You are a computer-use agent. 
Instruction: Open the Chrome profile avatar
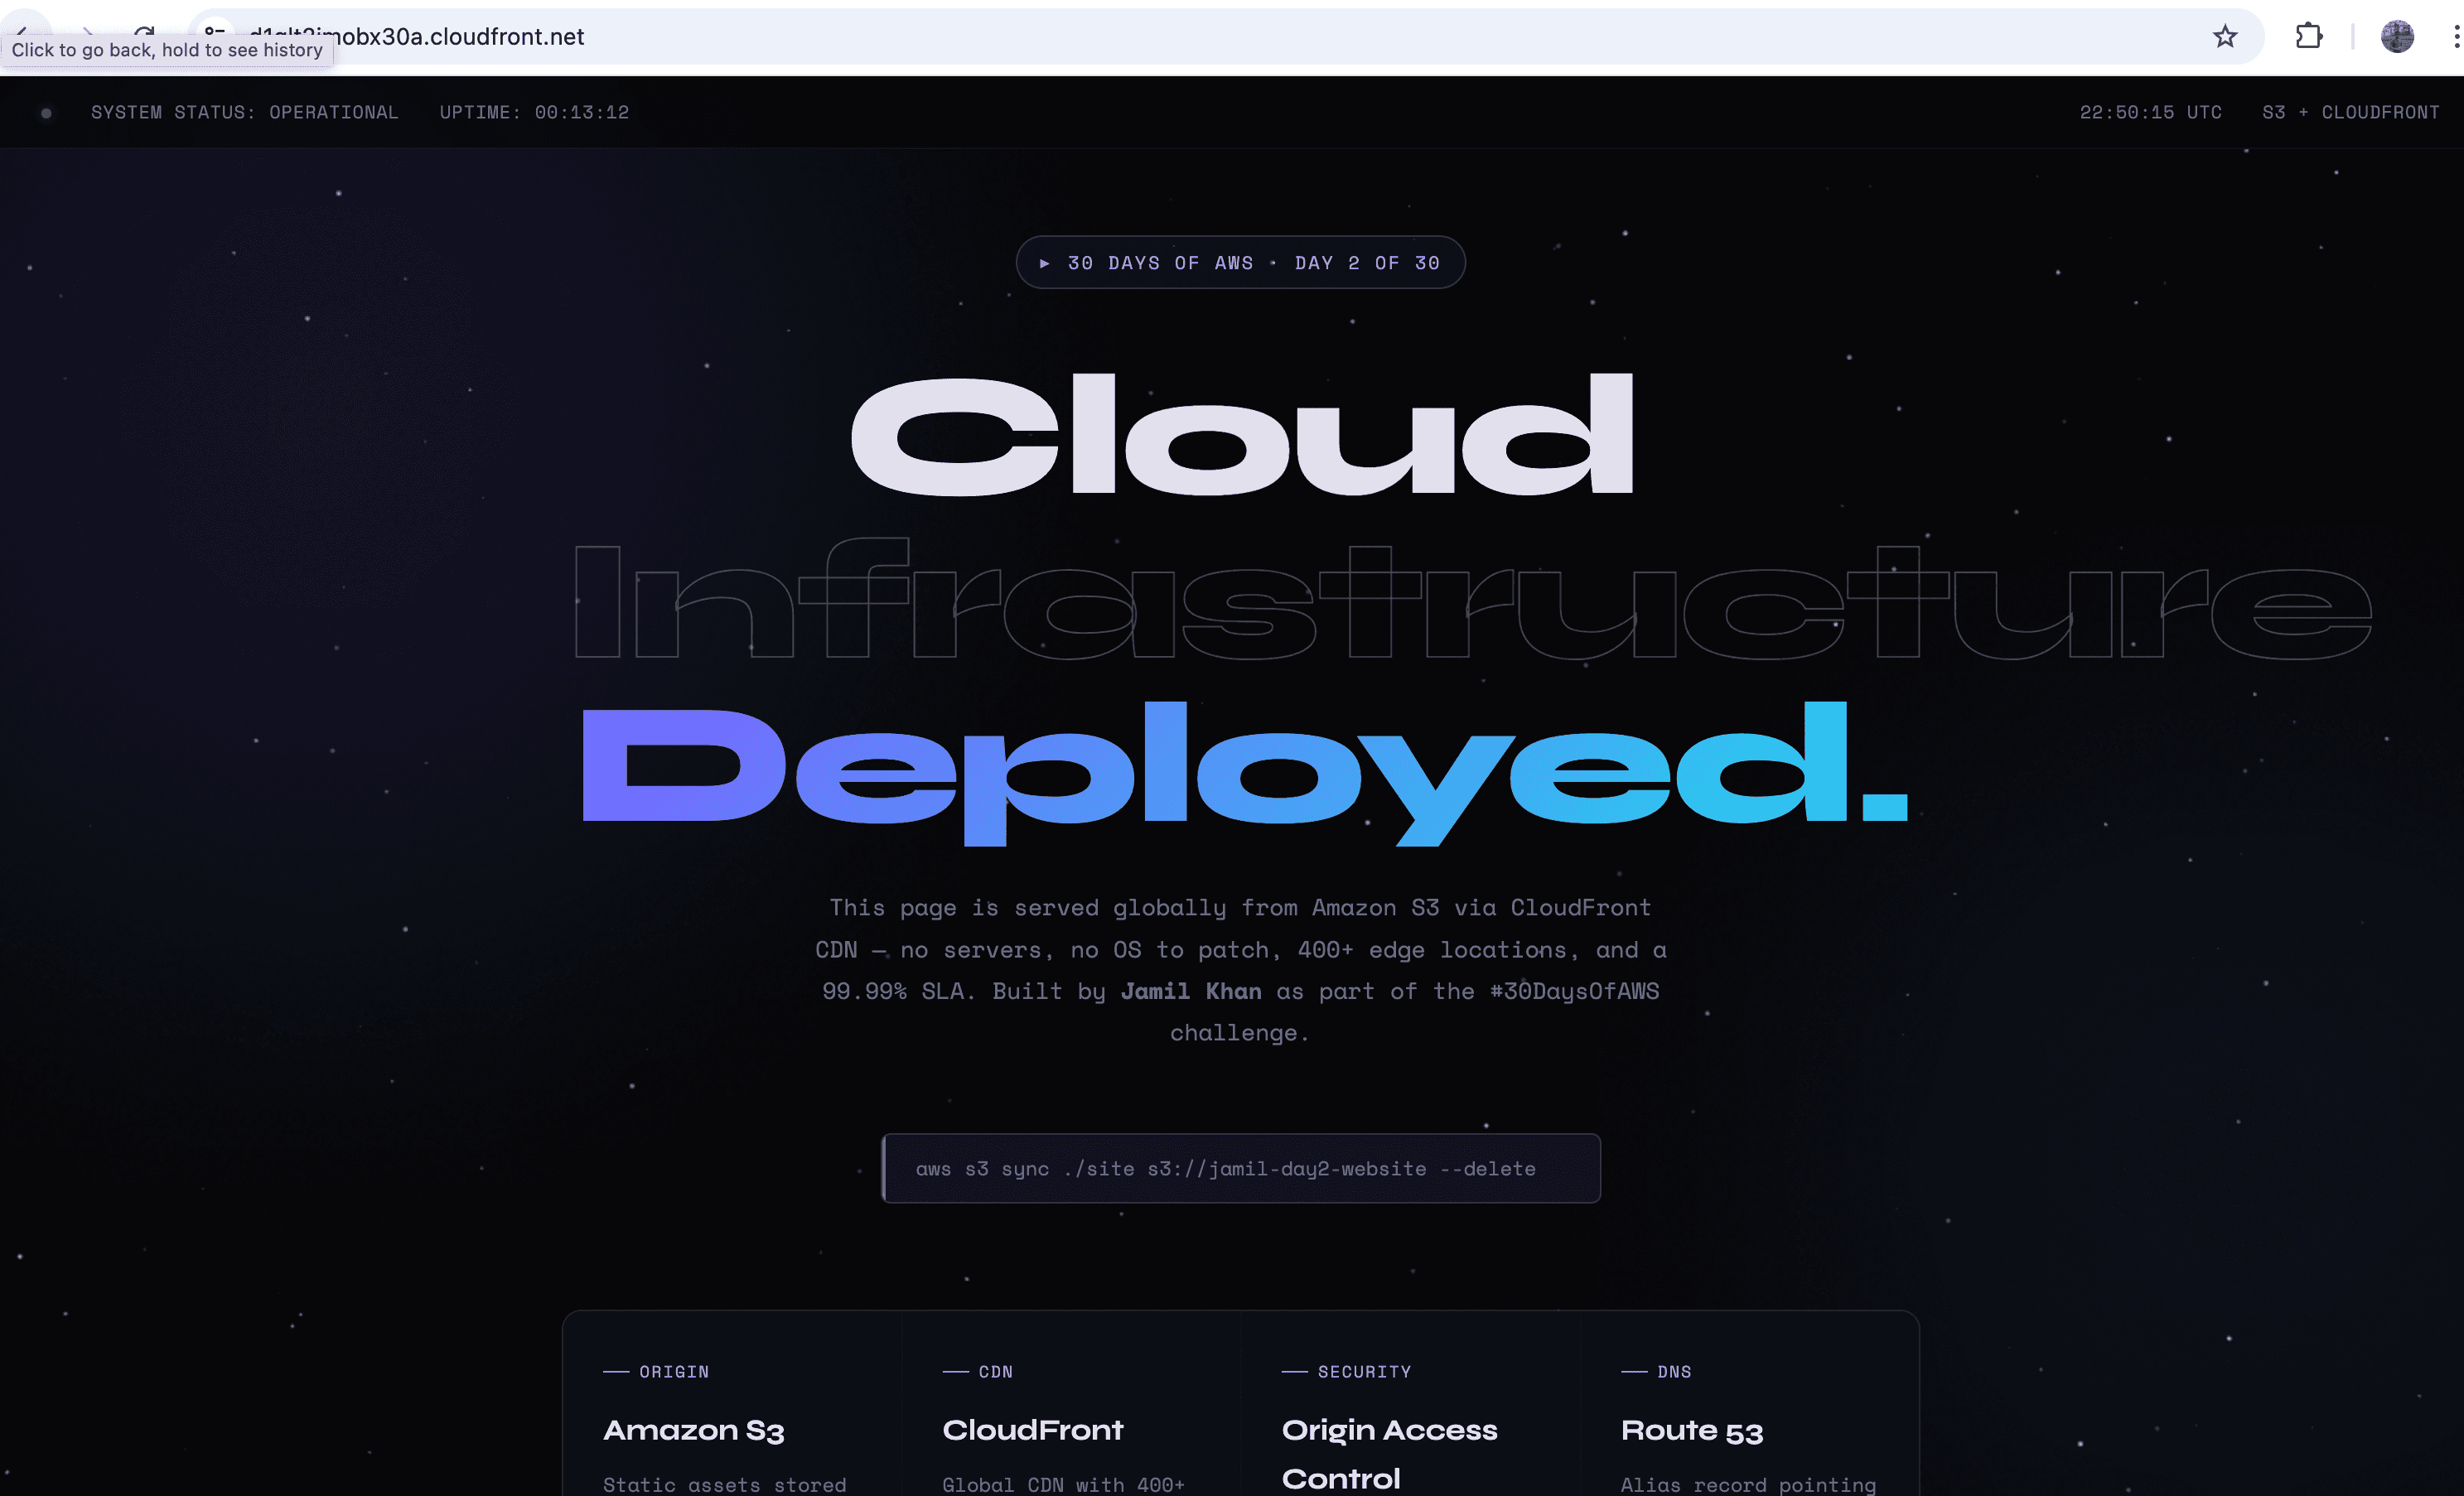point(2397,37)
